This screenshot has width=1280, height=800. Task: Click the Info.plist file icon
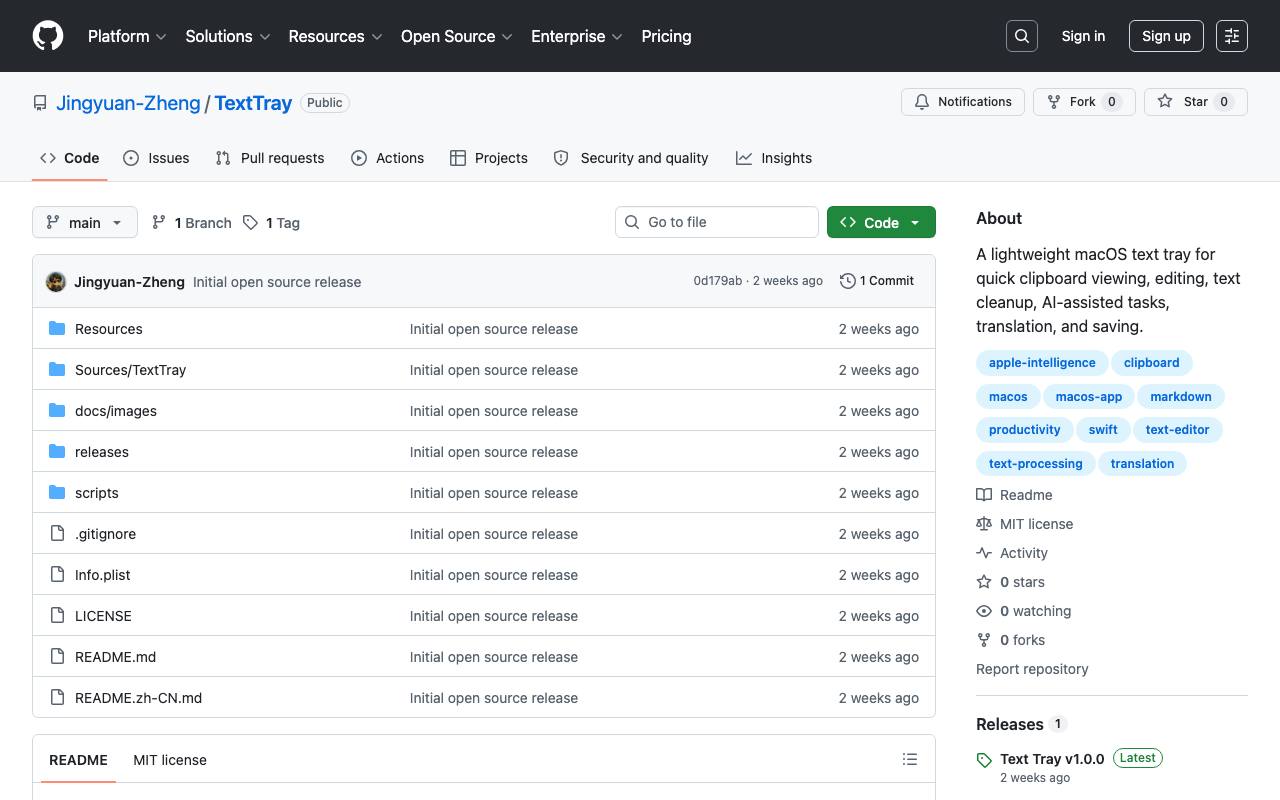[x=57, y=575]
